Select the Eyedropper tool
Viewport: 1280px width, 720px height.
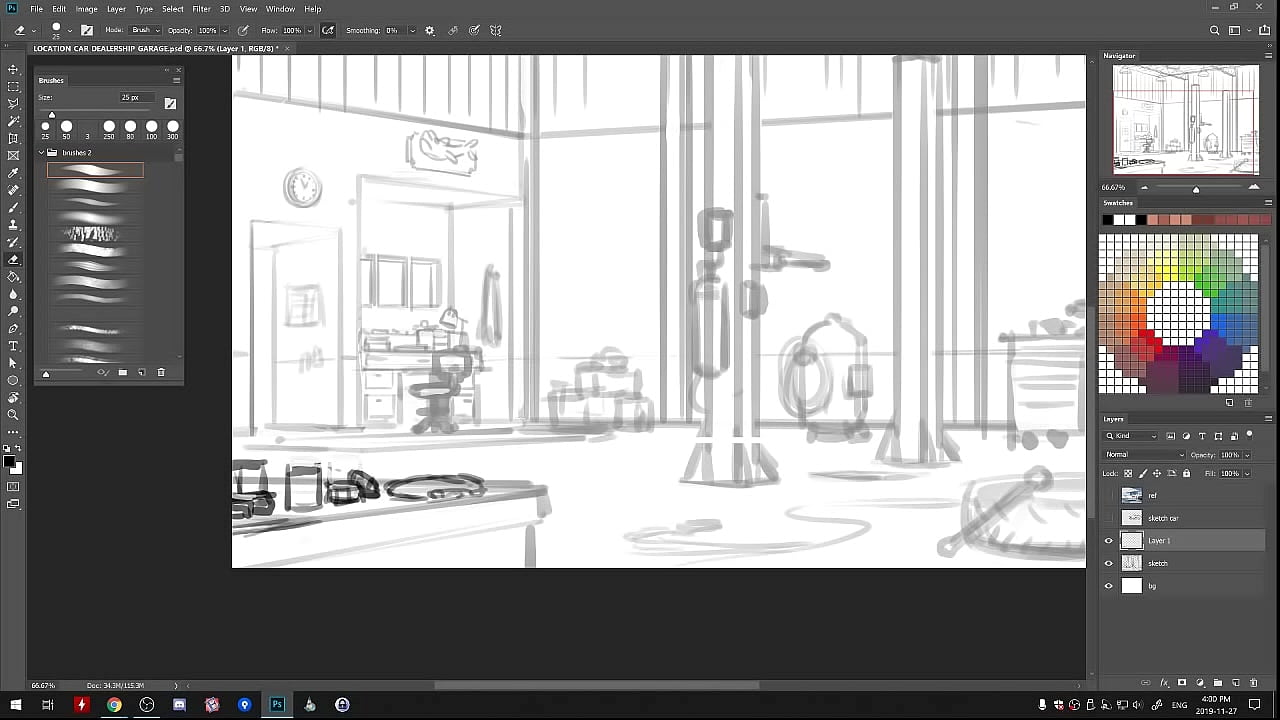13,173
